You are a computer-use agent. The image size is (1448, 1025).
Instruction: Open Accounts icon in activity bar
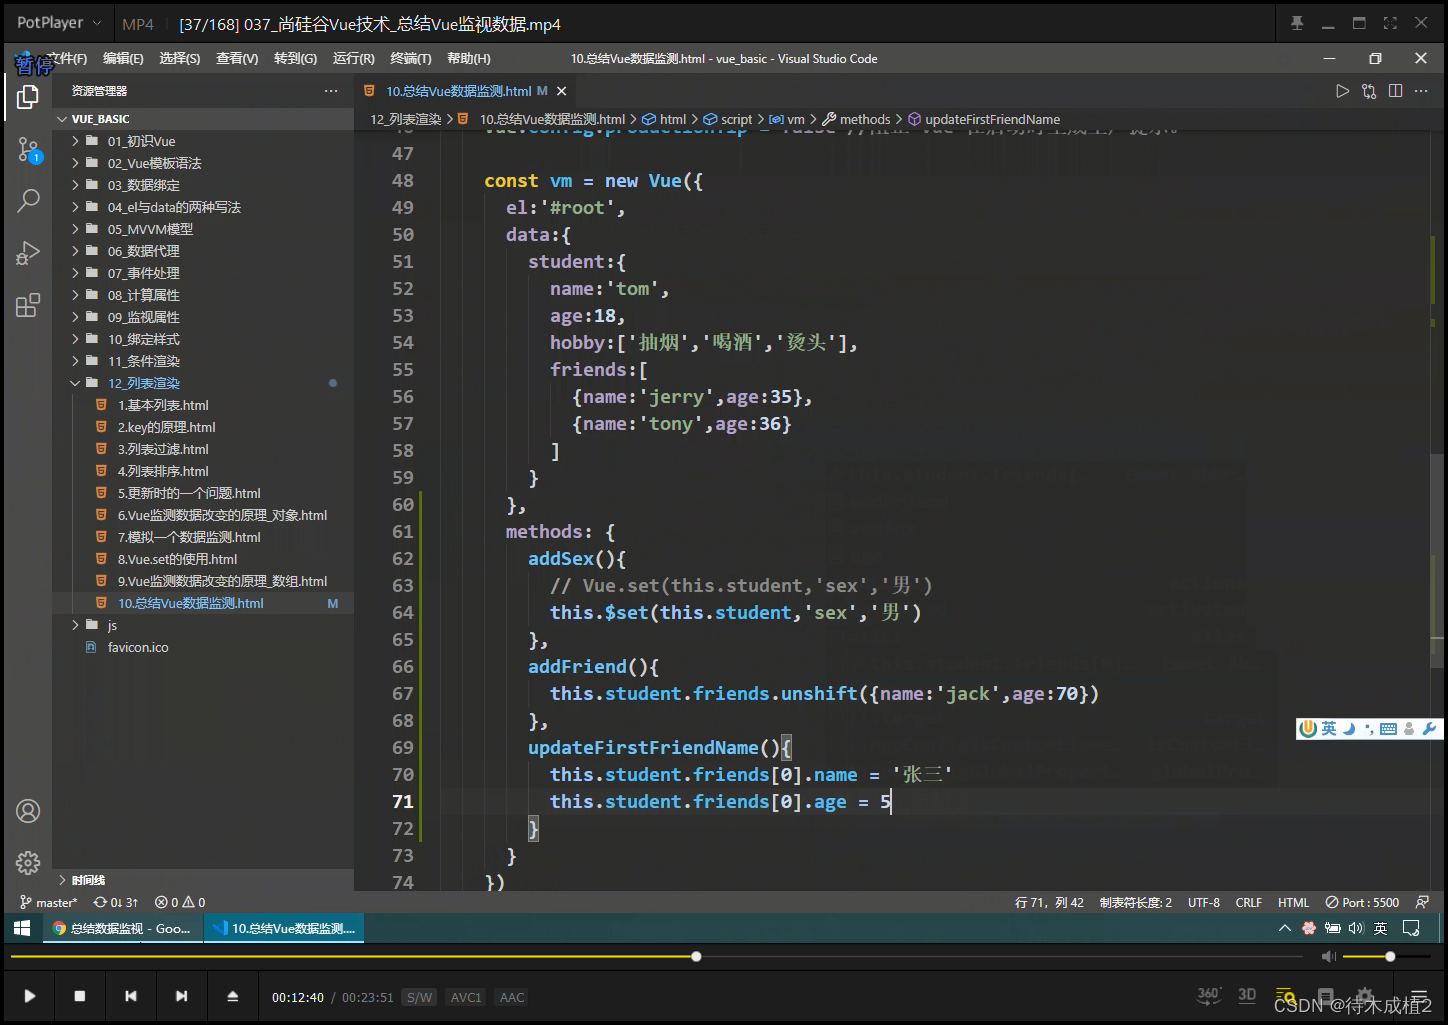tap(28, 811)
